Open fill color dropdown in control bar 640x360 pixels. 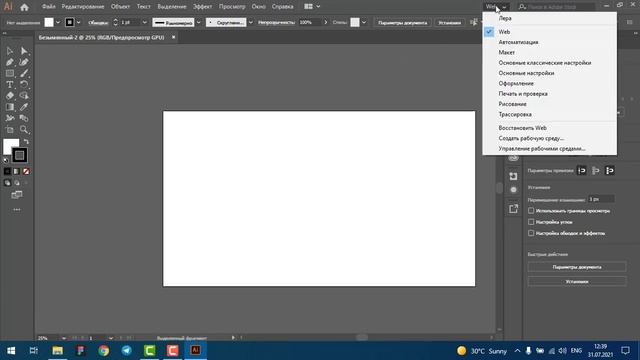pos(58,22)
